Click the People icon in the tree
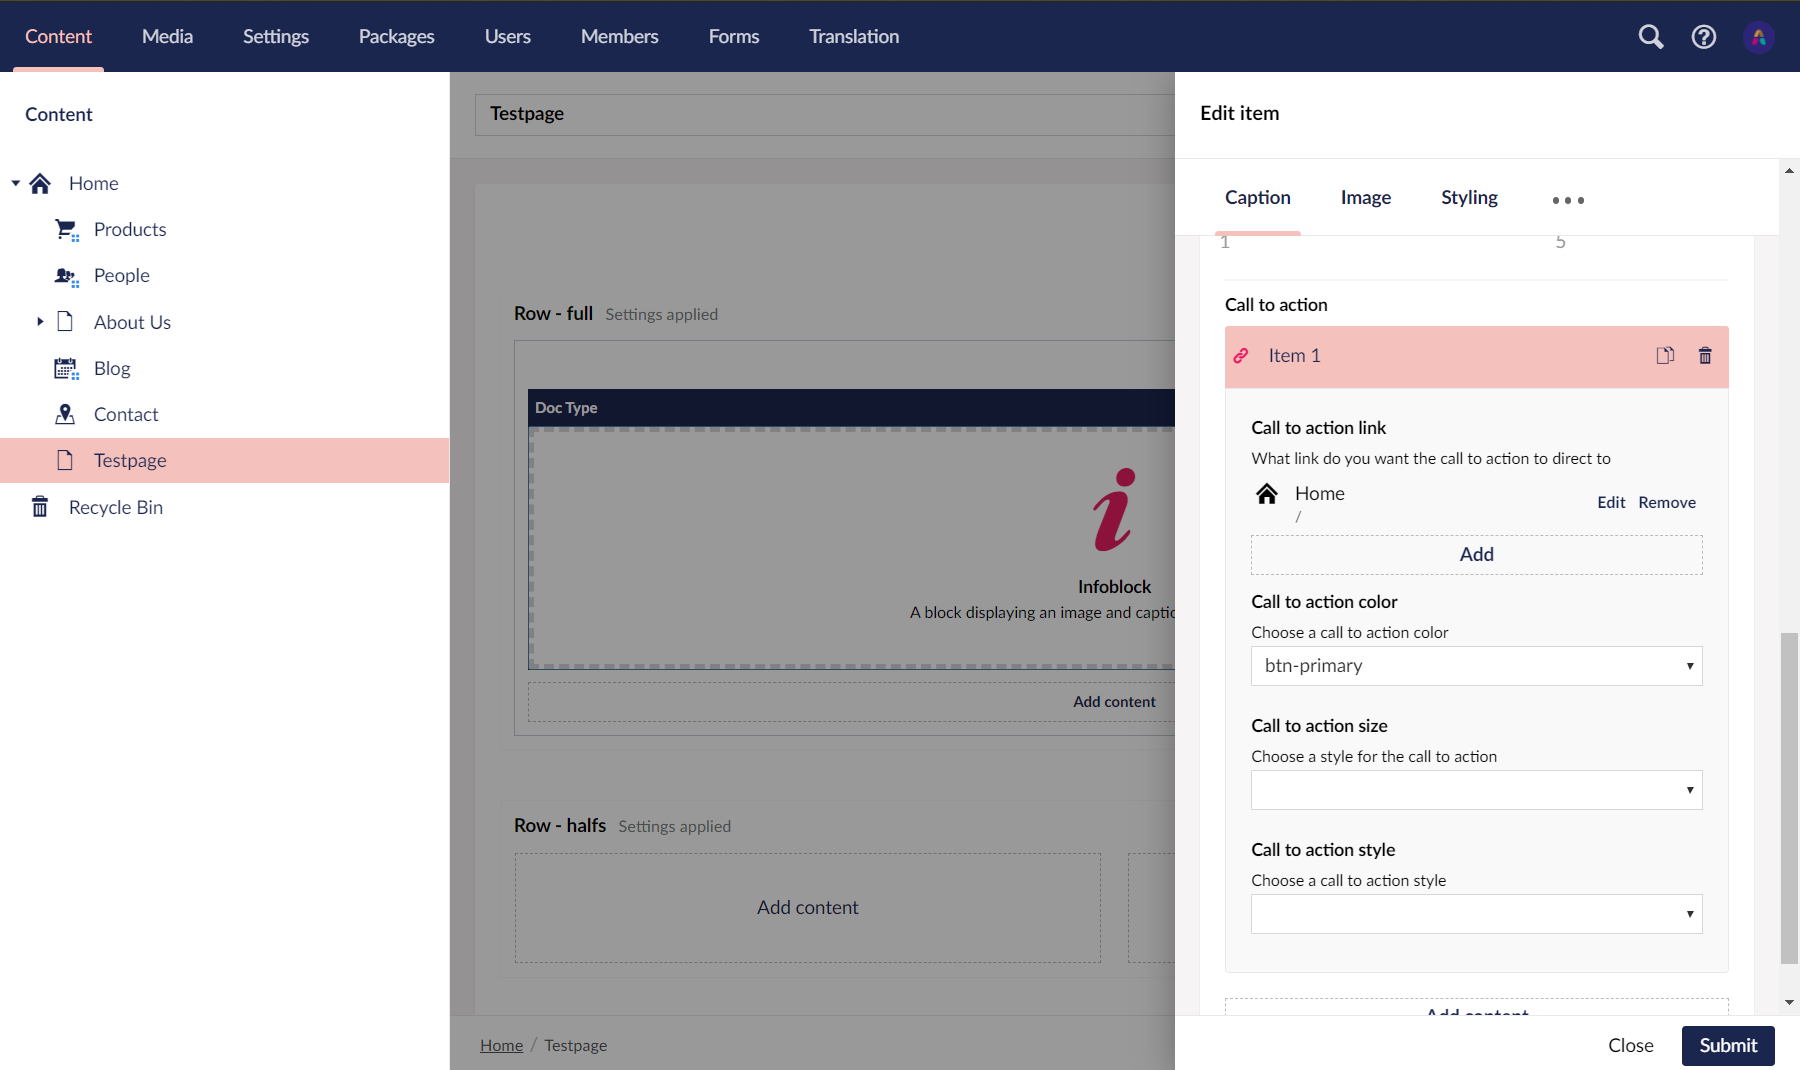 point(65,275)
